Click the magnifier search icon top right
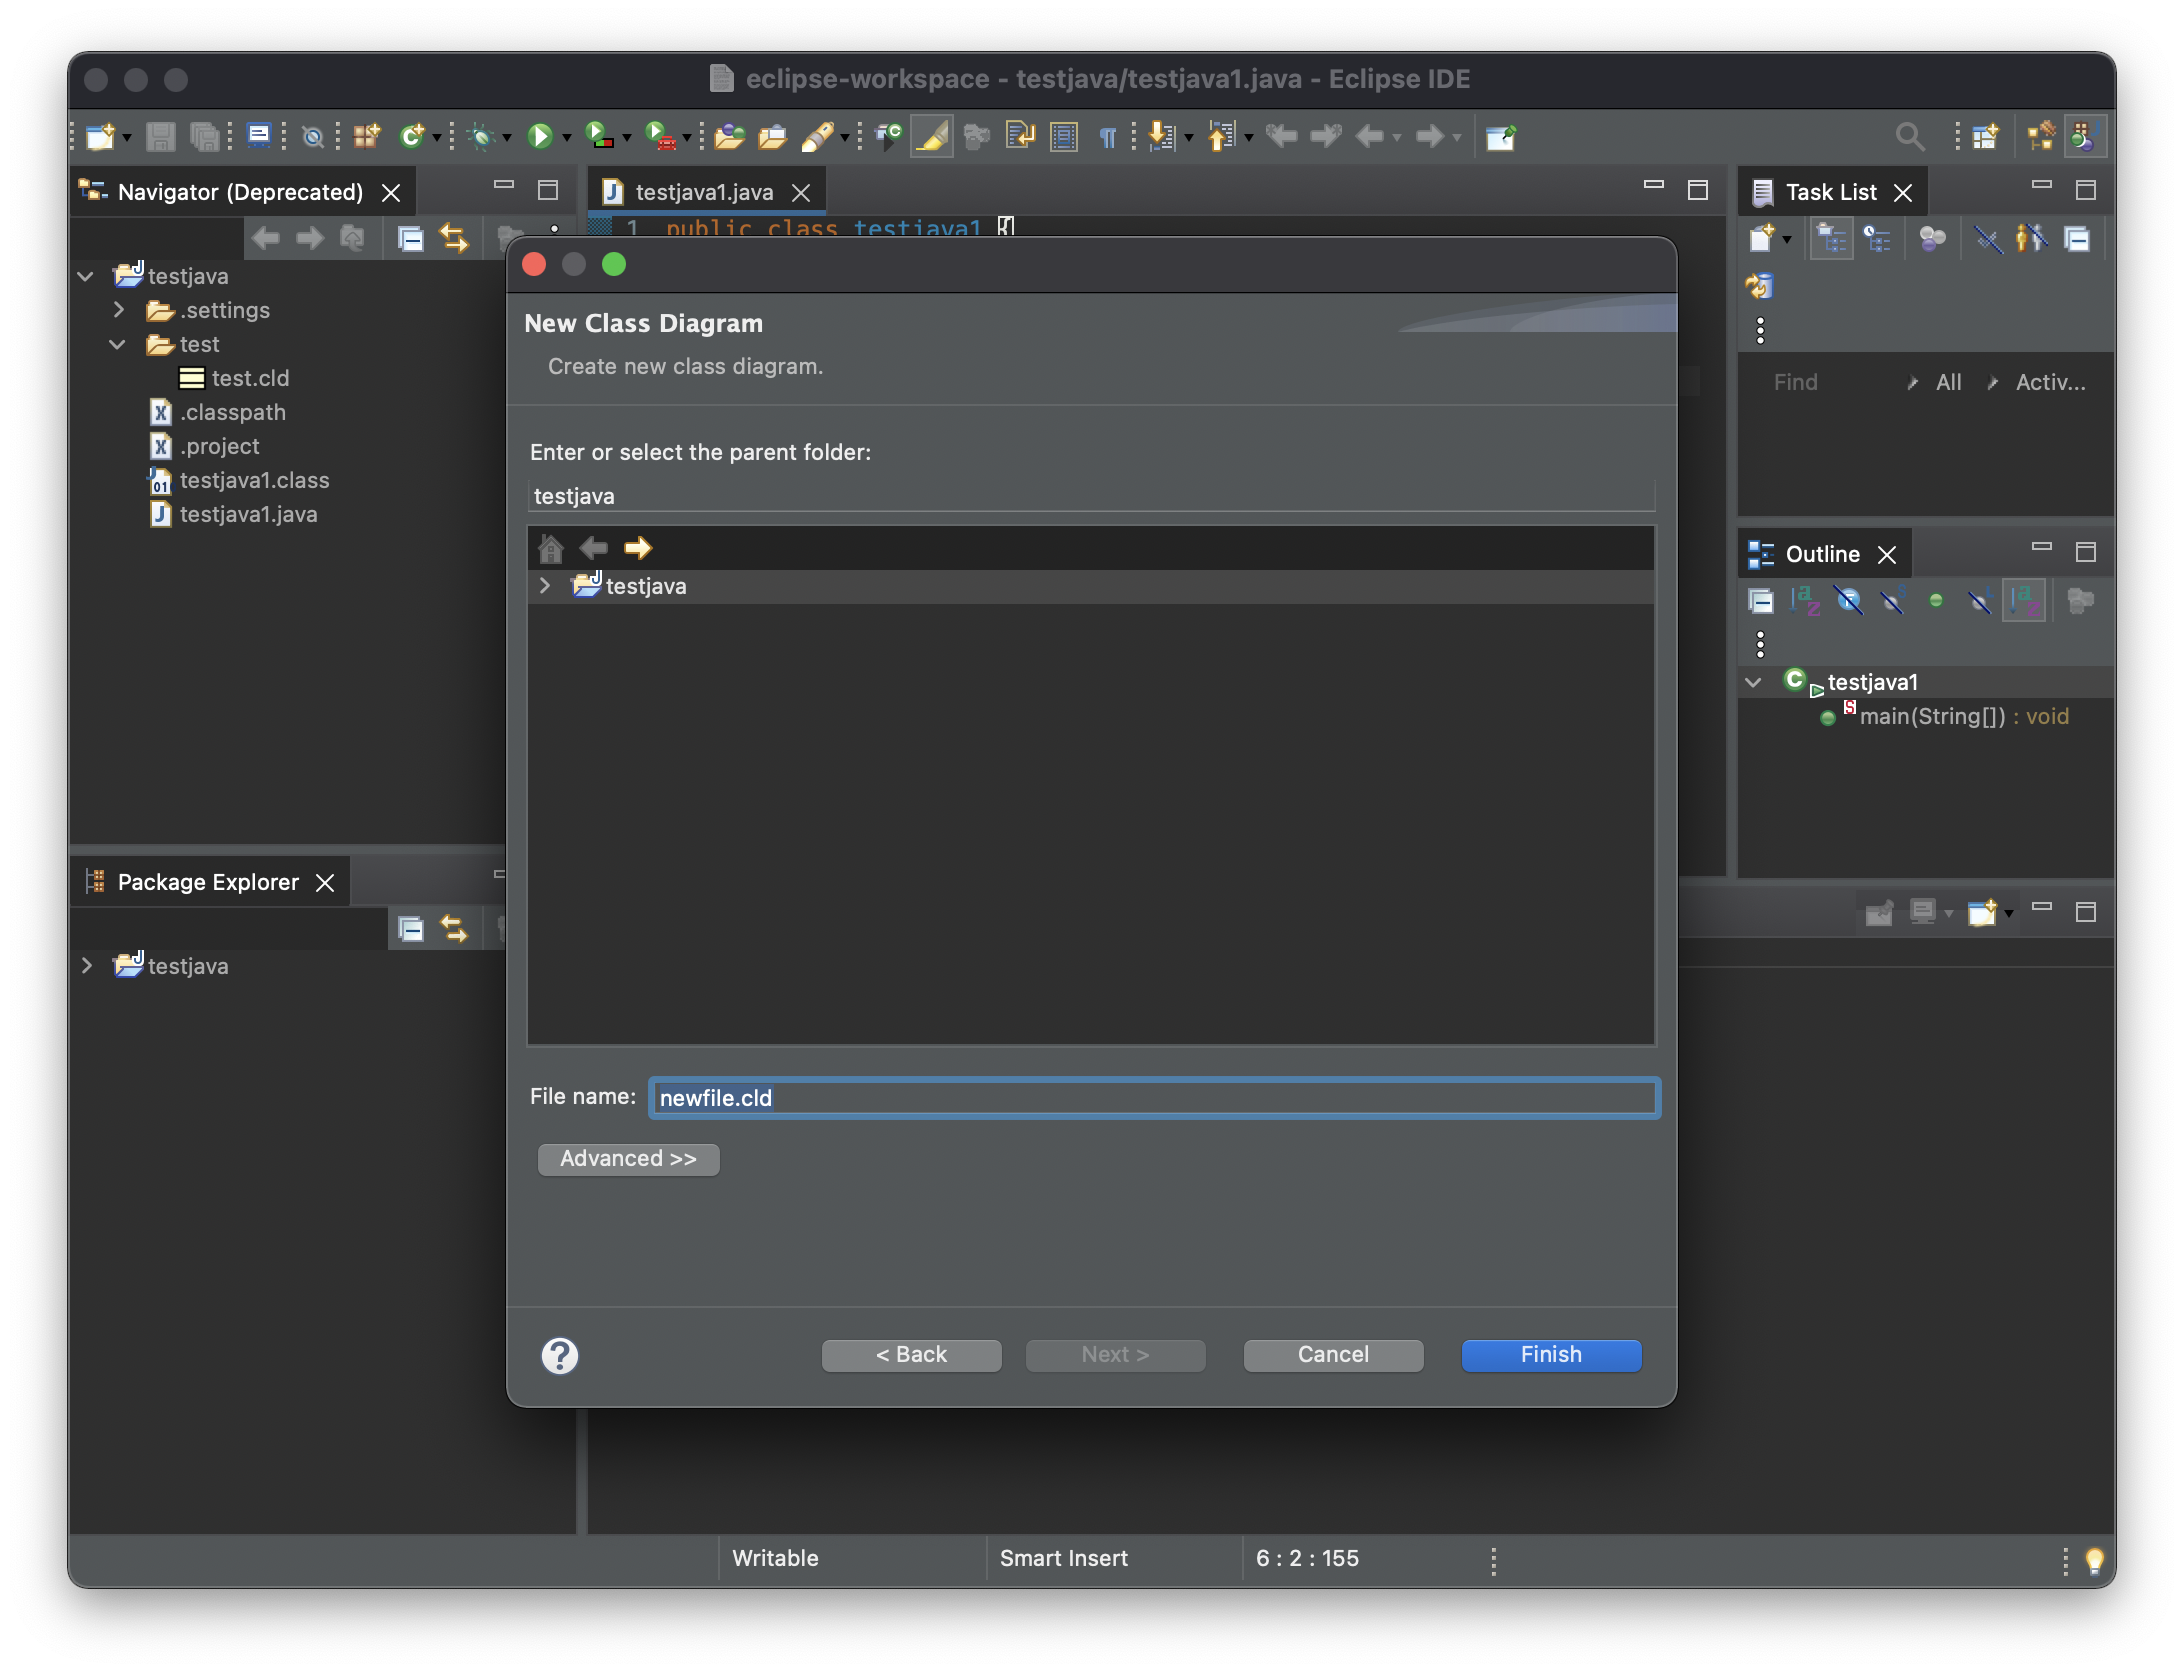Viewport: 2184px width, 1672px height. coord(1910,136)
